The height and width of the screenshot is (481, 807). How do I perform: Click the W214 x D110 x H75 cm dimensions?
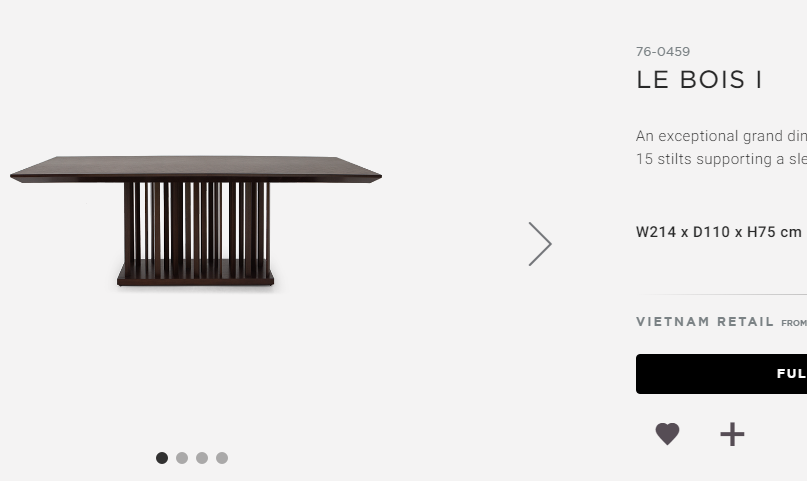click(x=719, y=232)
